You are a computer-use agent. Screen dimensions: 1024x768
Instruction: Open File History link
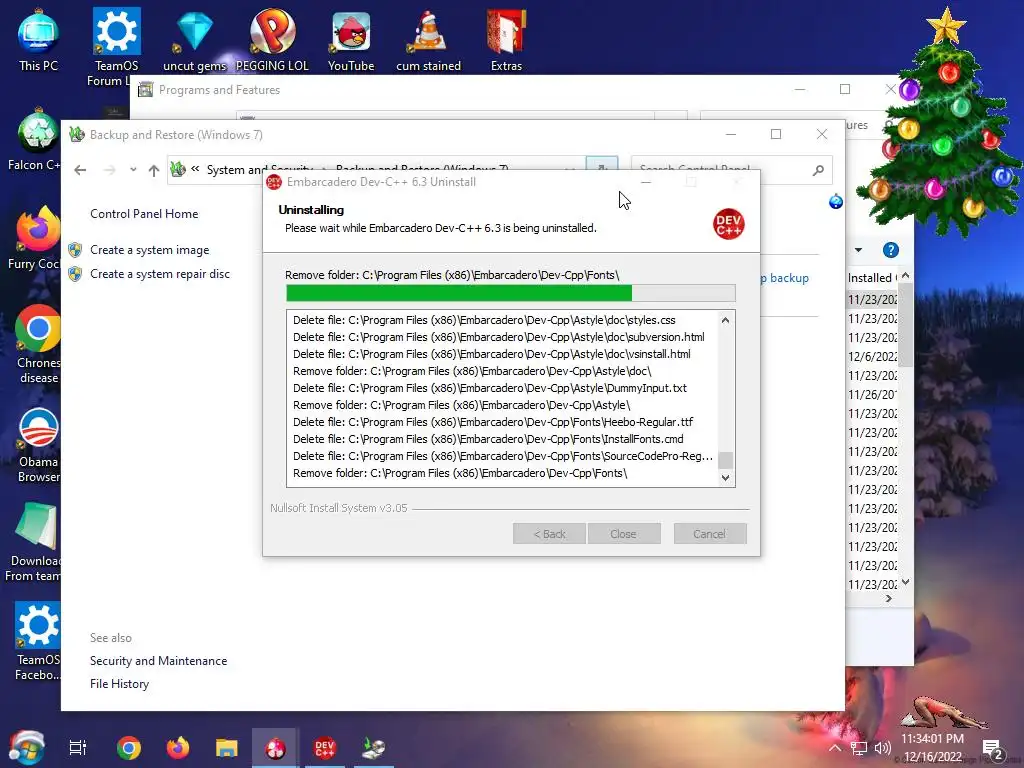pyautogui.click(x=120, y=684)
